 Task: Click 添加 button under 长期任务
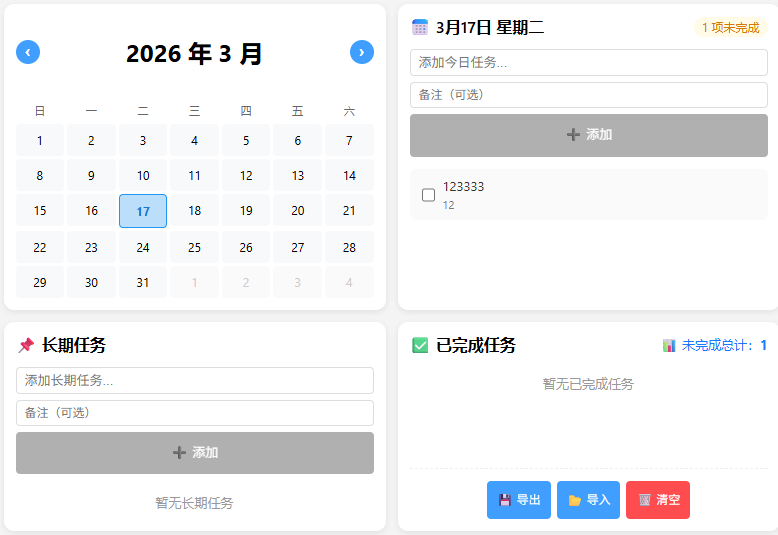(x=194, y=453)
